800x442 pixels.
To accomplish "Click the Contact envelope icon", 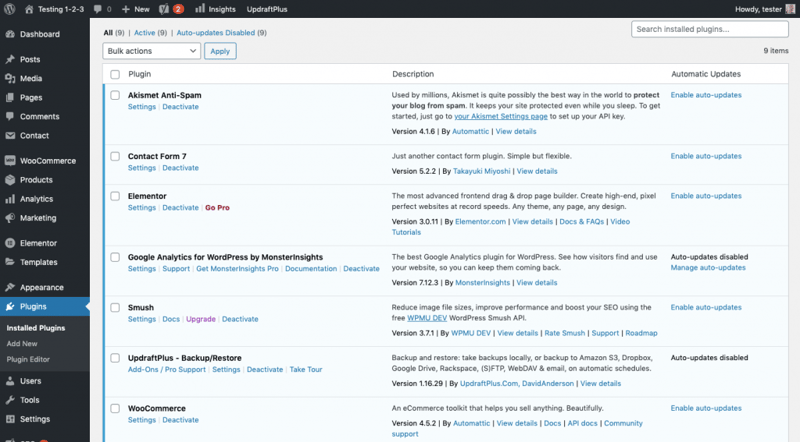I will click(x=10, y=135).
